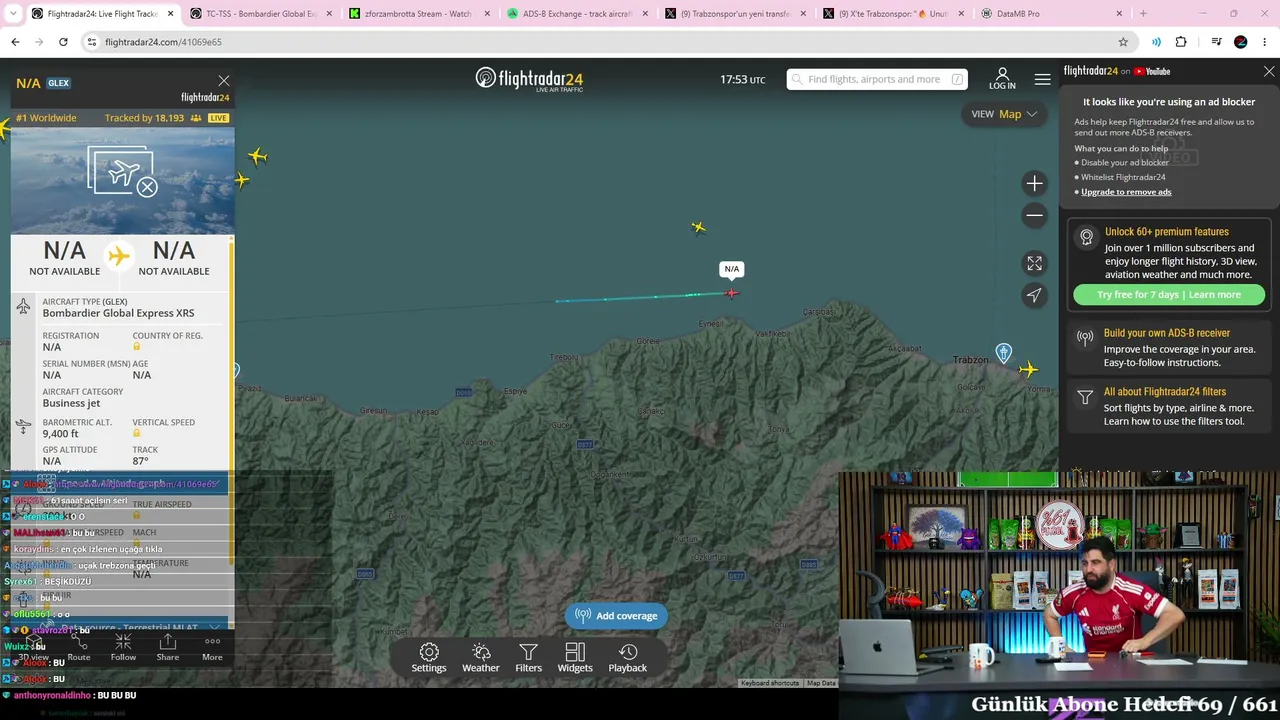Click the Bombardier Global Express XRS text
The height and width of the screenshot is (720, 1280).
[x=118, y=313]
